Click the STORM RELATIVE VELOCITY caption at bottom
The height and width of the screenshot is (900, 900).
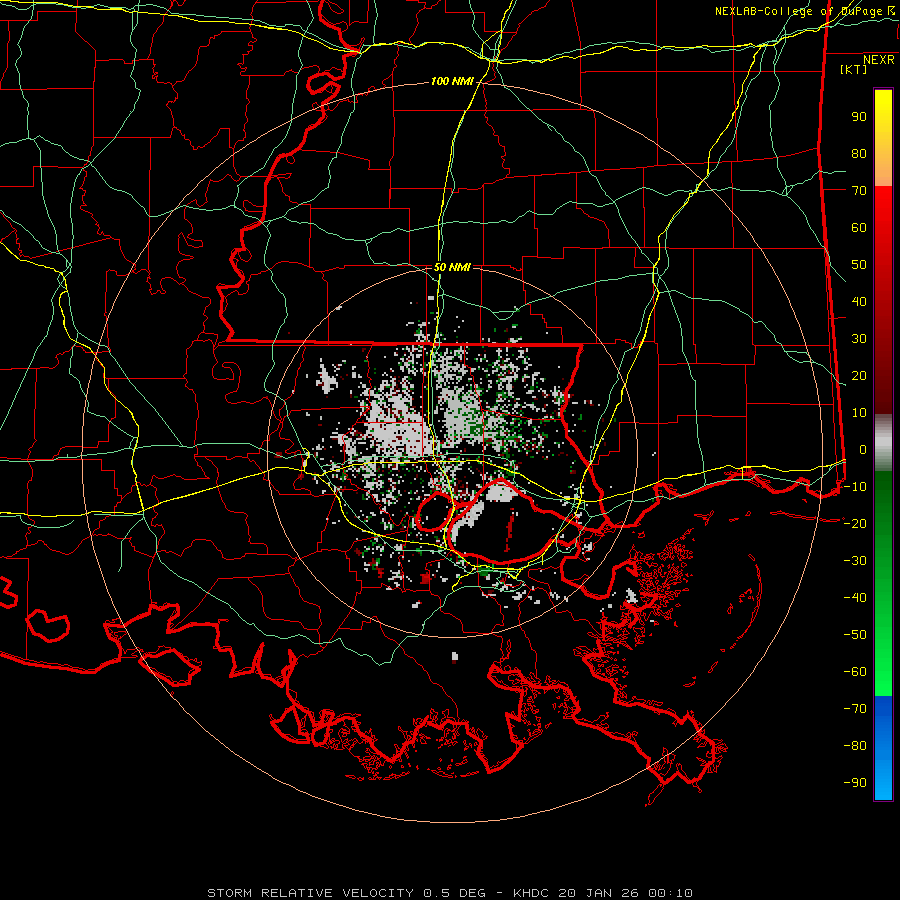450,893
